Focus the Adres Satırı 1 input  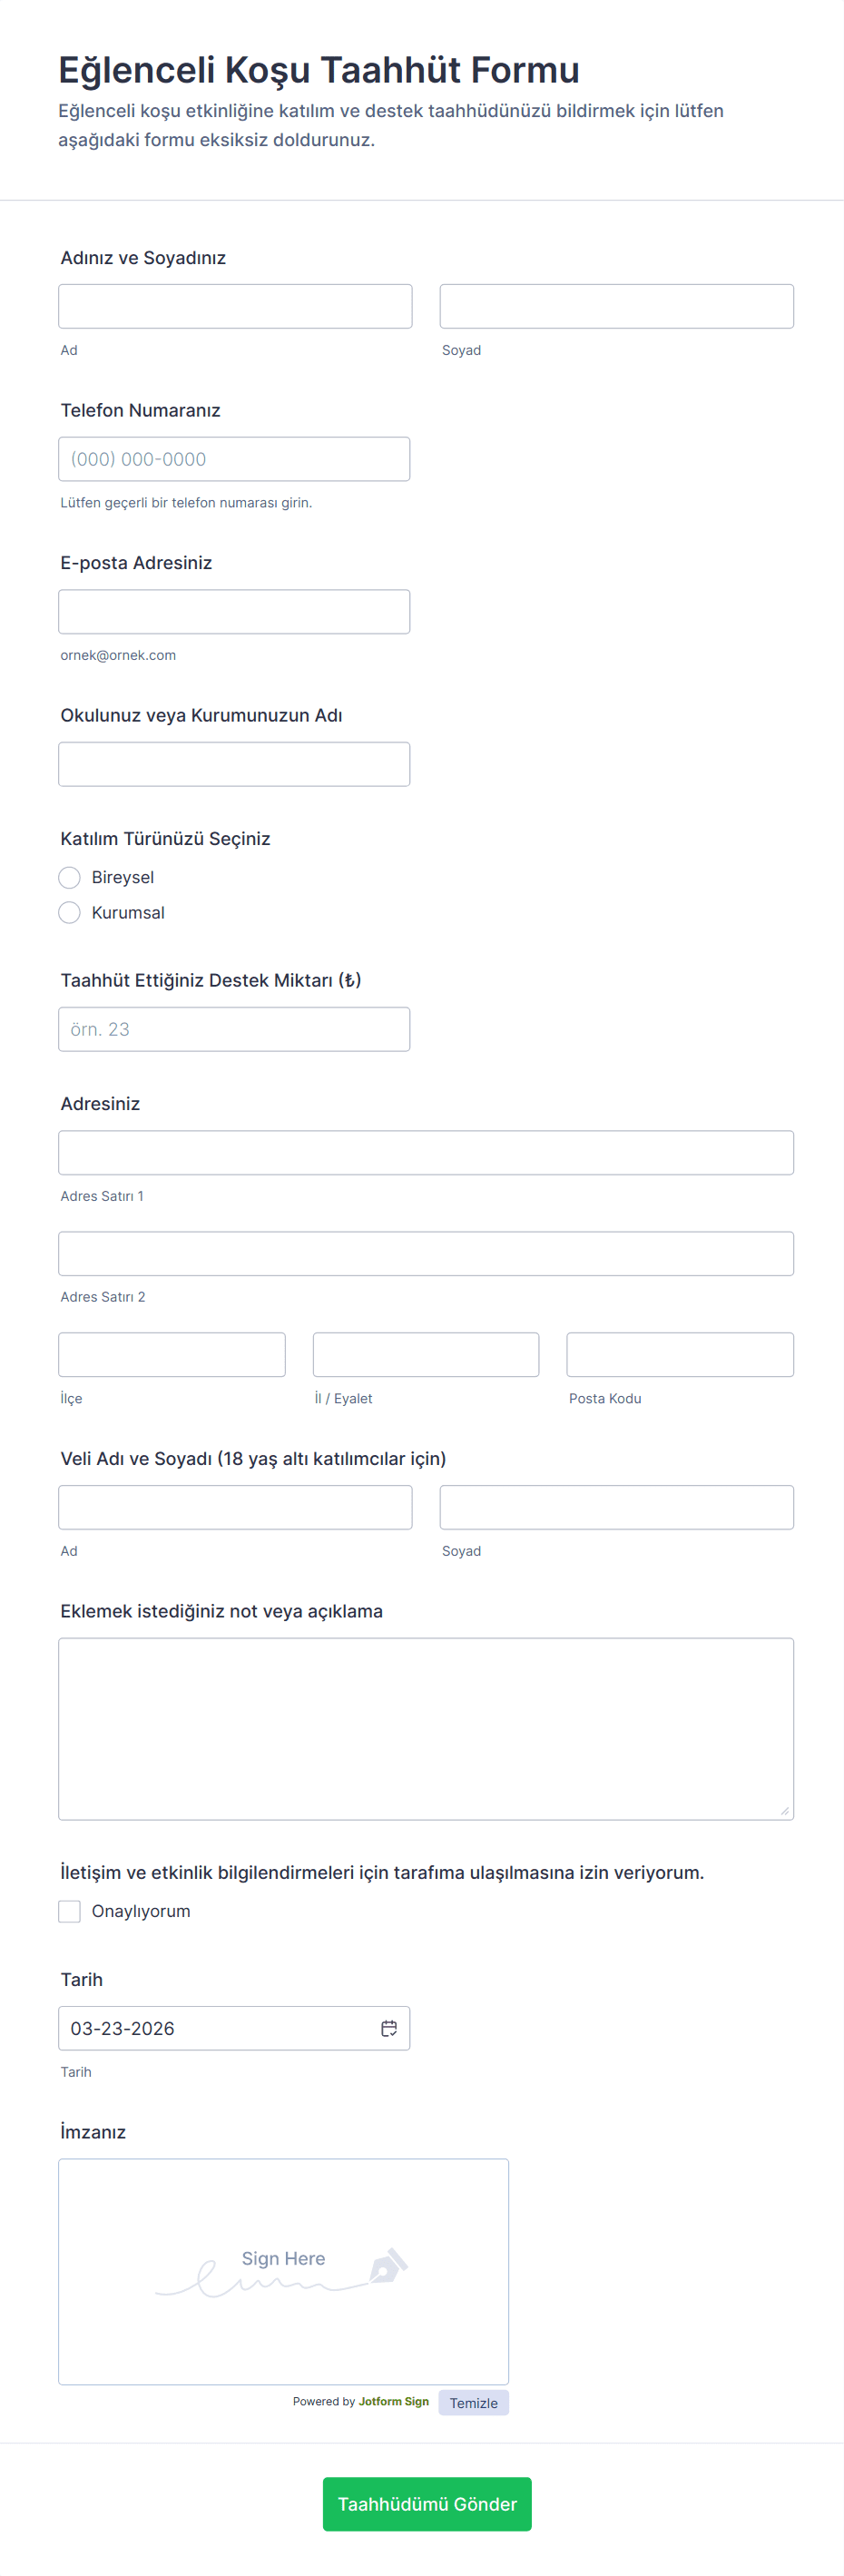pyautogui.click(x=426, y=1152)
